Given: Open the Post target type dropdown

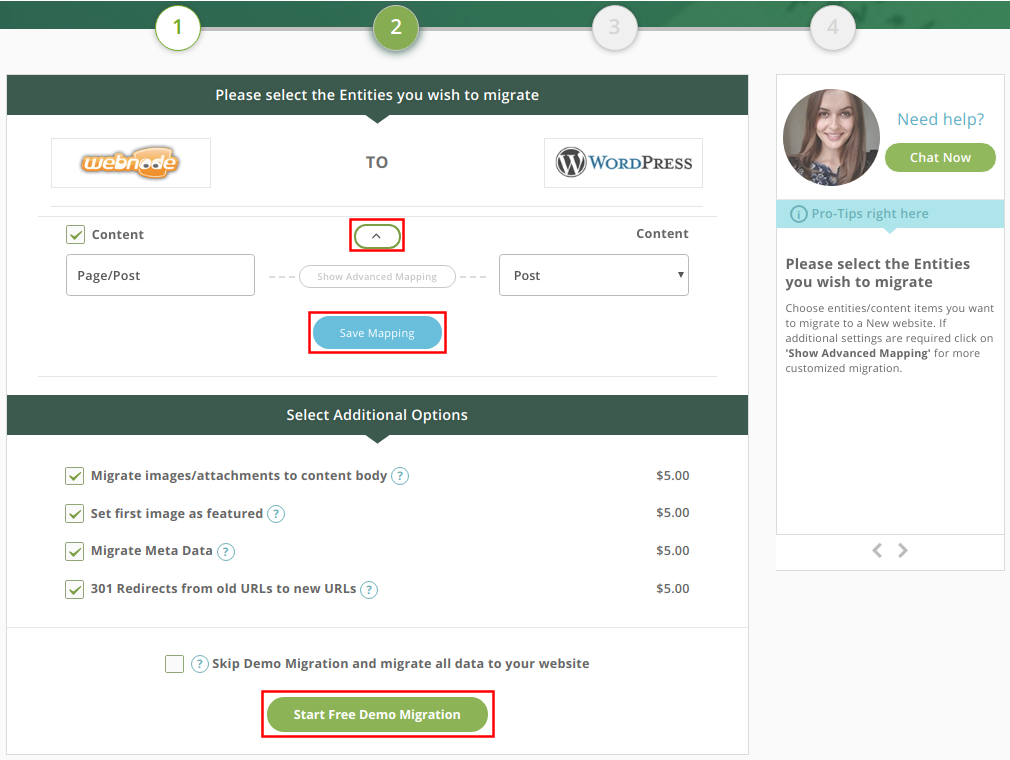Looking at the screenshot, I should point(594,276).
